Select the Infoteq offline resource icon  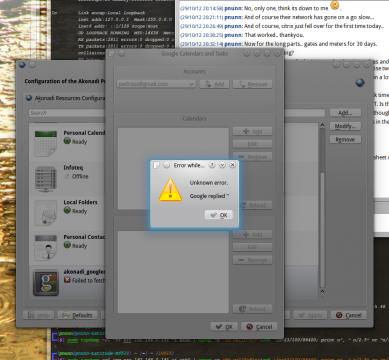[46, 179]
